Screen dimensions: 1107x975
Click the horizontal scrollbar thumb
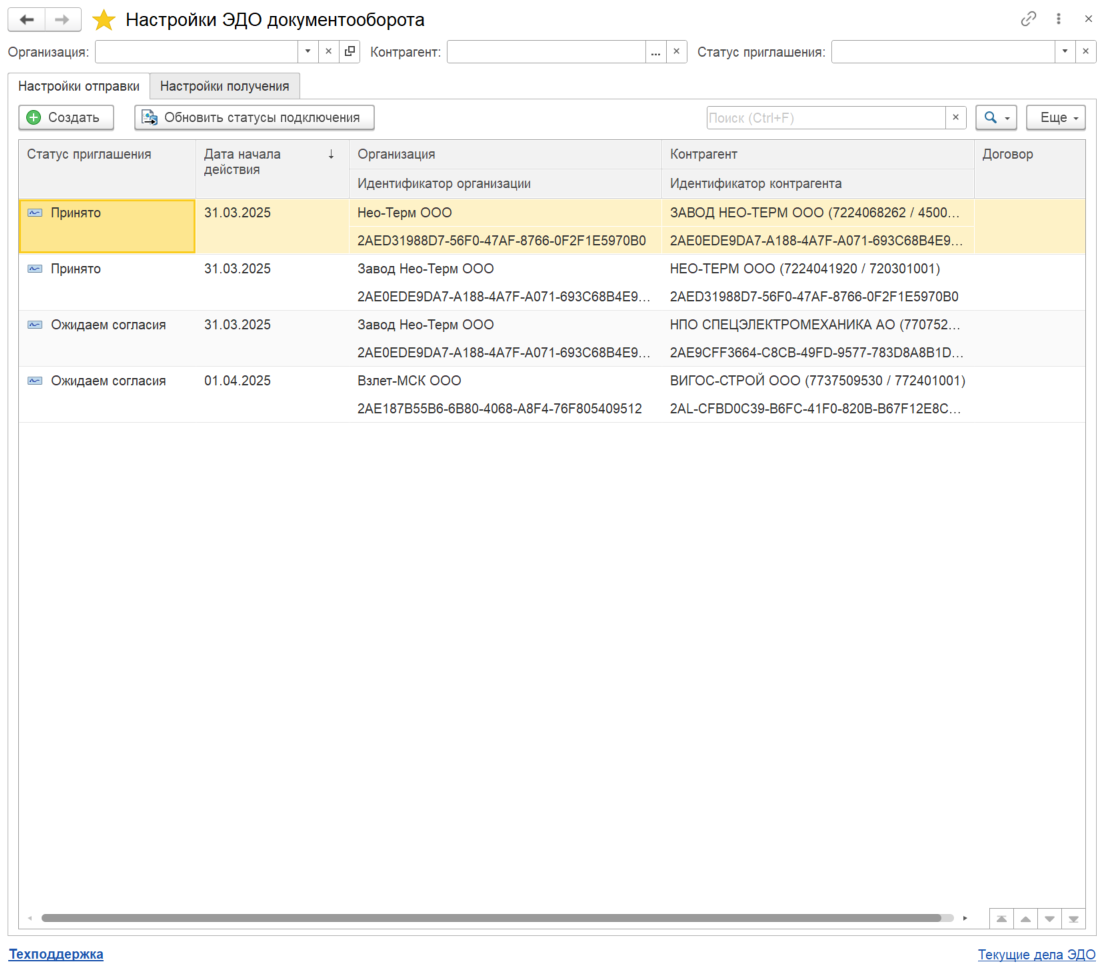(x=491, y=918)
